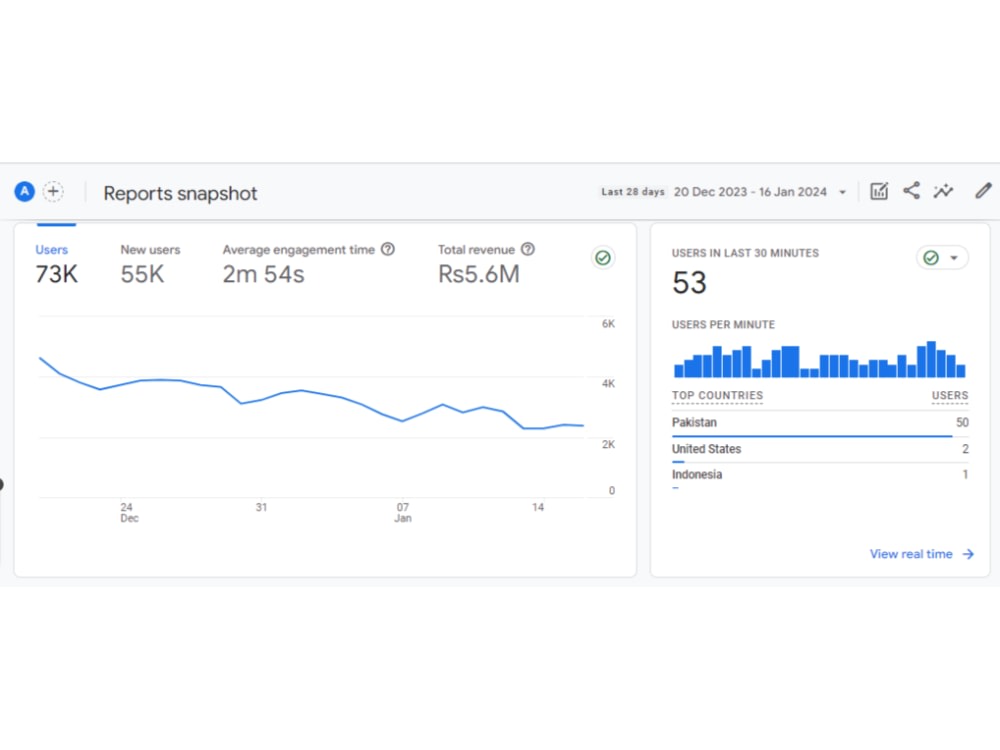1000x750 pixels.
Task: Click the 2m 54s engagement value
Action: pos(263,274)
